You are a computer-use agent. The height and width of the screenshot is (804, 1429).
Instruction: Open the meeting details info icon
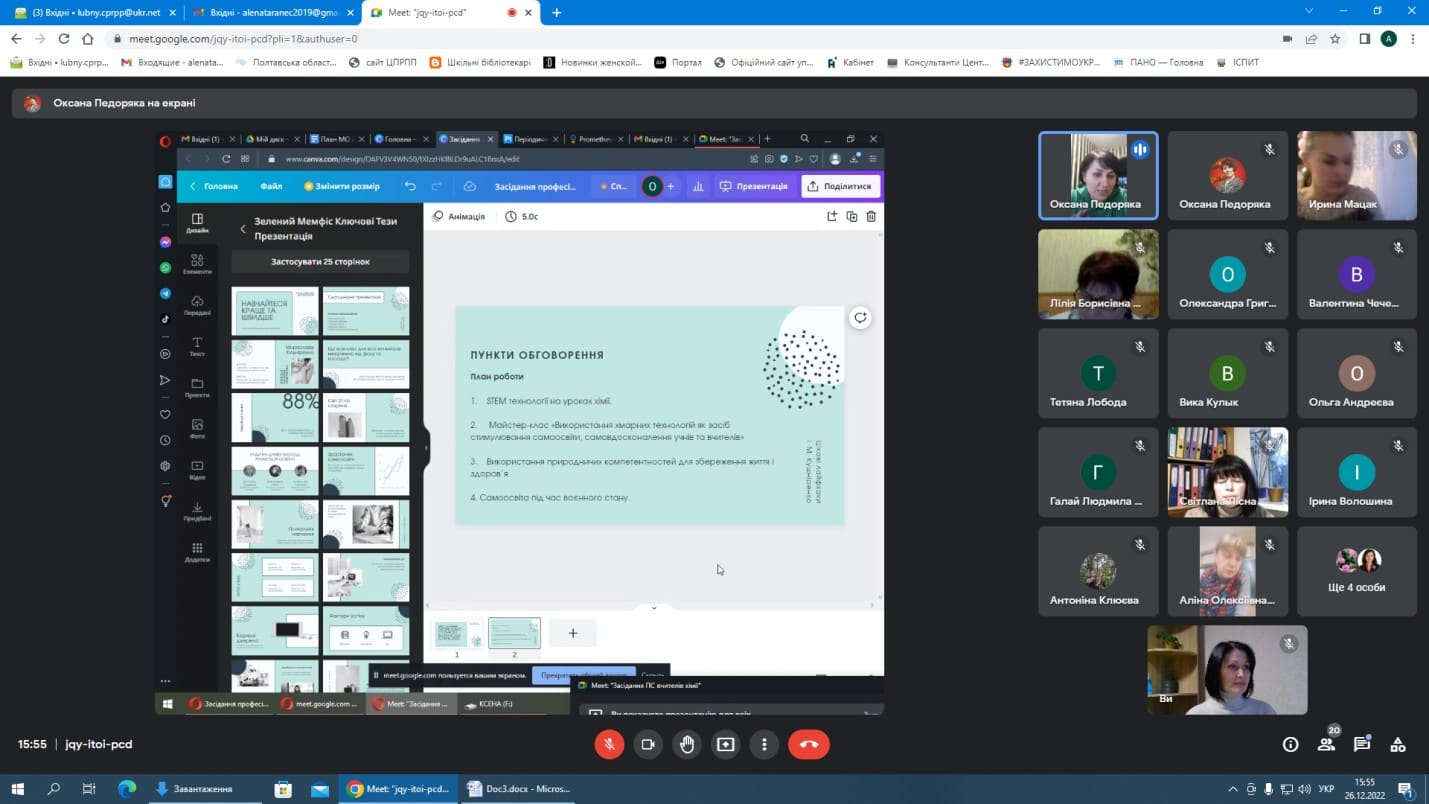pos(1290,744)
